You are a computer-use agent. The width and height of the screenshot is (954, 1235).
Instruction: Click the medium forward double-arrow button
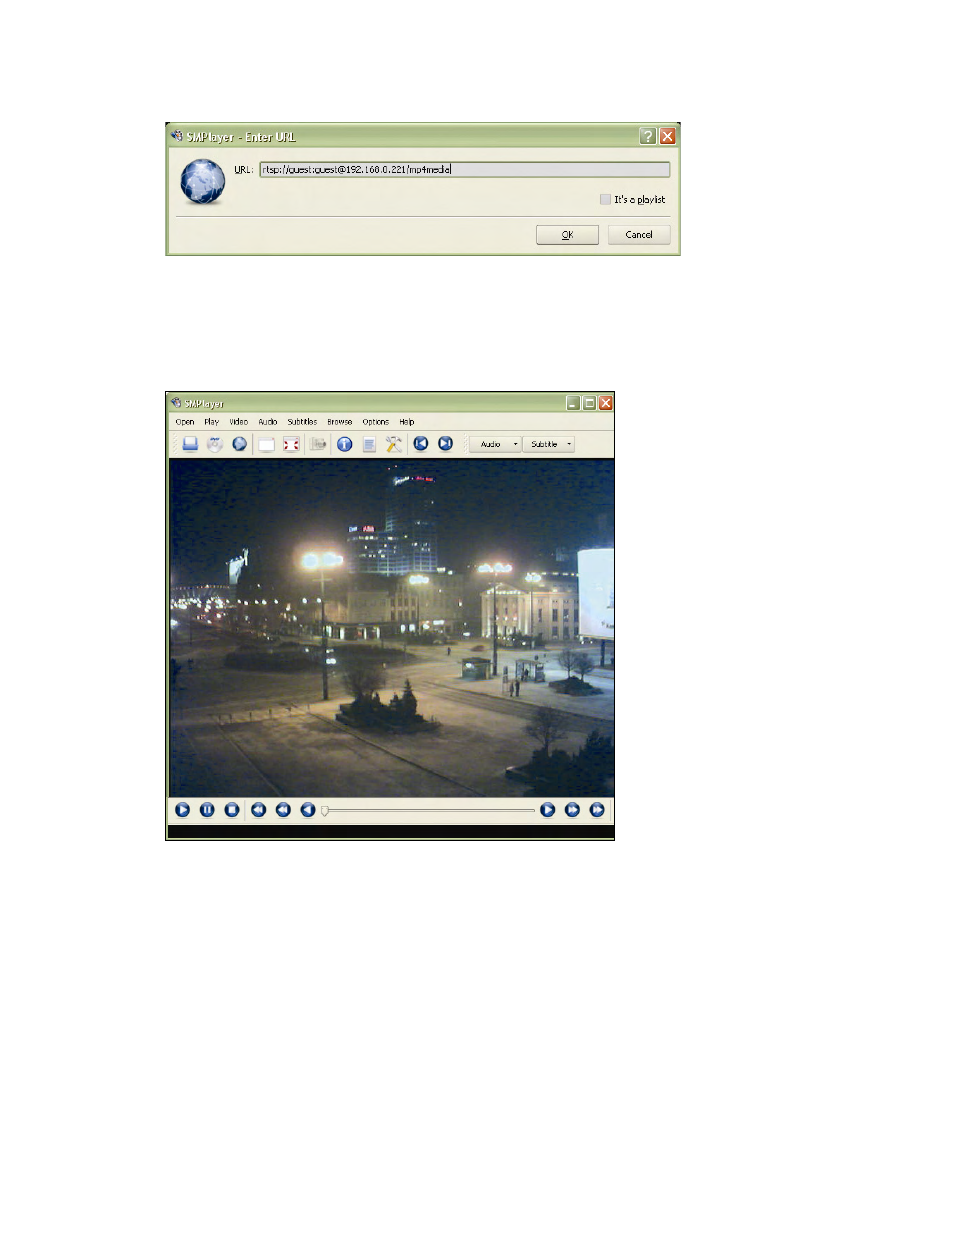572,810
